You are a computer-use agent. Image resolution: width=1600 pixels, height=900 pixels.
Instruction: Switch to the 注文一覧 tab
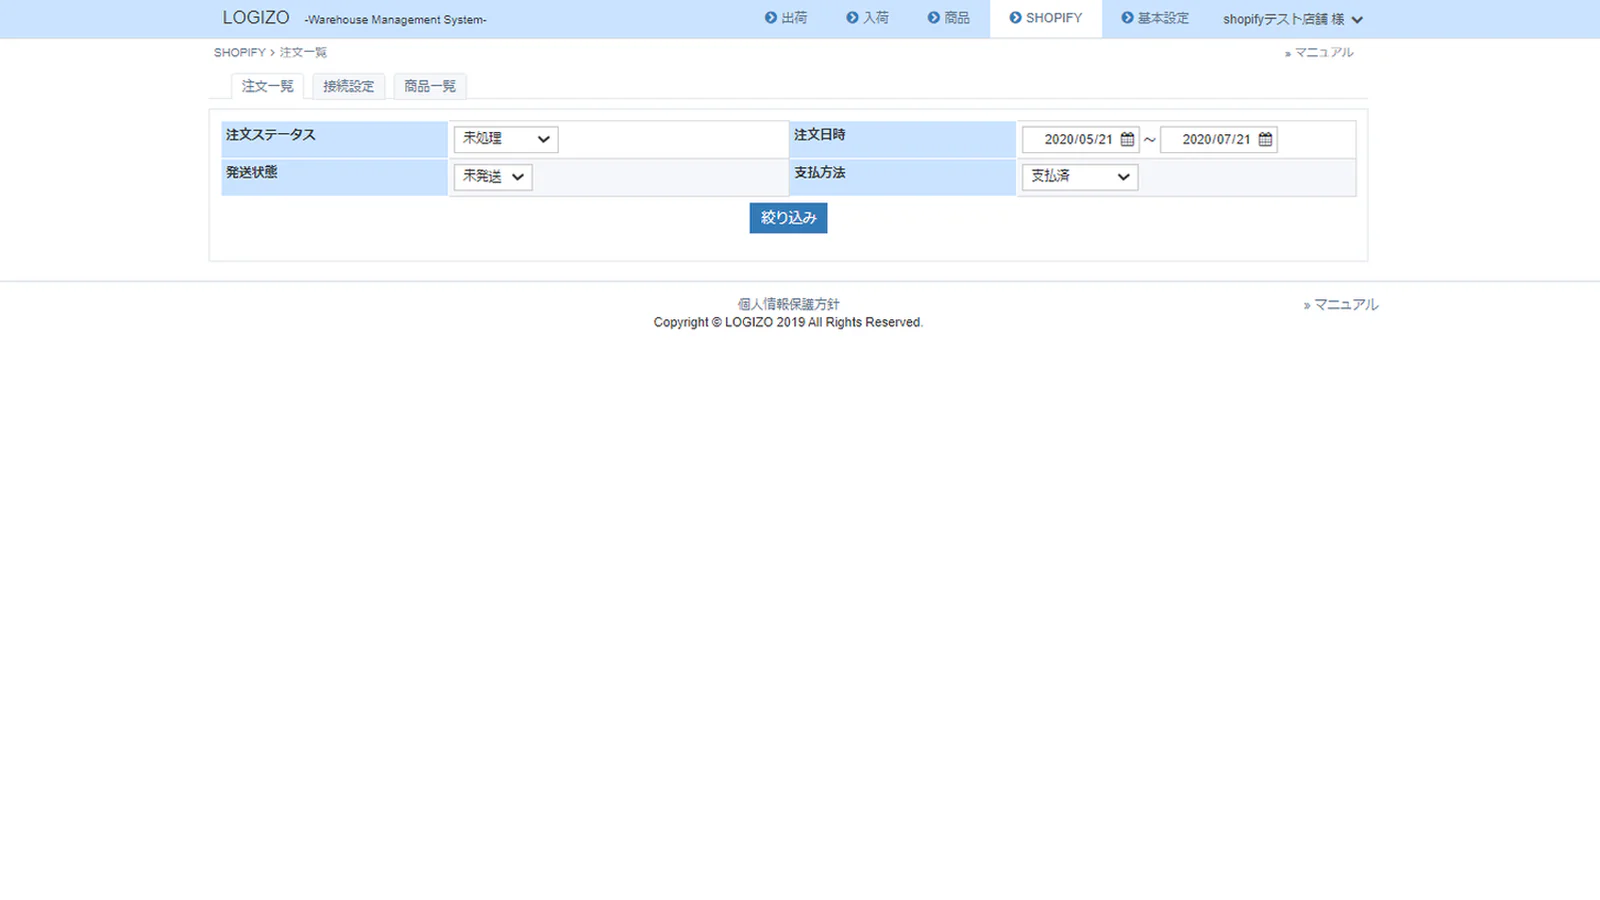pyautogui.click(x=267, y=86)
